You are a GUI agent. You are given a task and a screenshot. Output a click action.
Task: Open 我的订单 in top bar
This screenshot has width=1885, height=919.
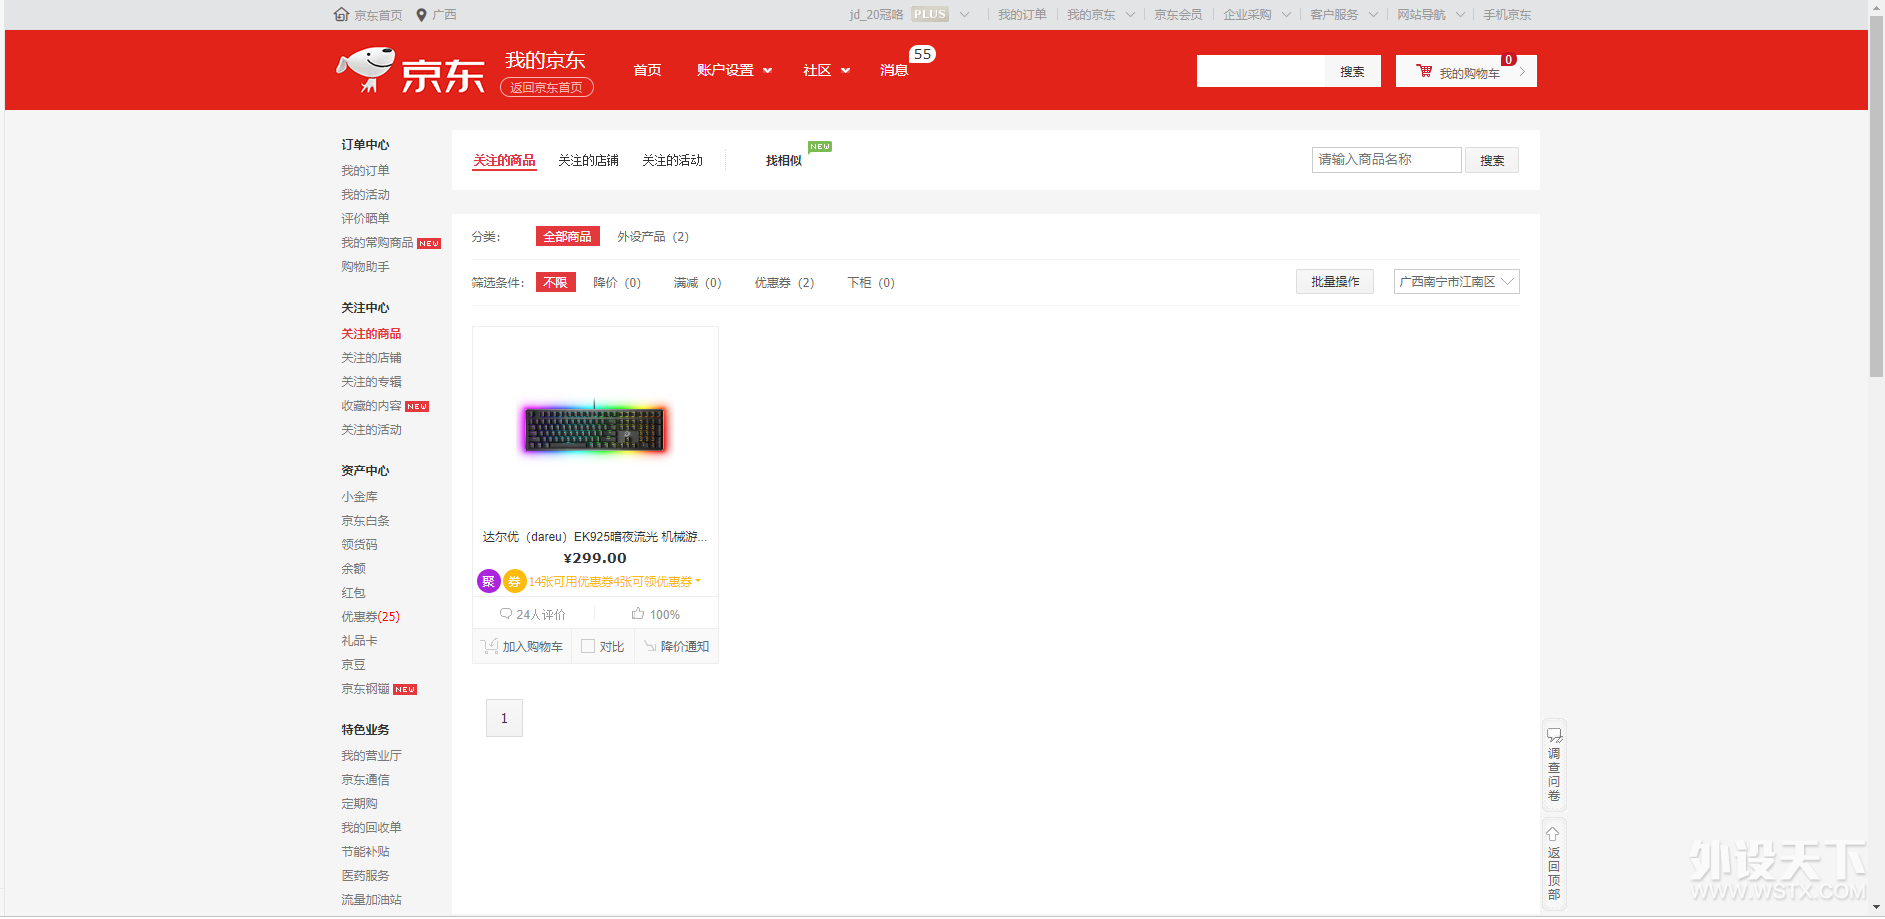pyautogui.click(x=1022, y=15)
